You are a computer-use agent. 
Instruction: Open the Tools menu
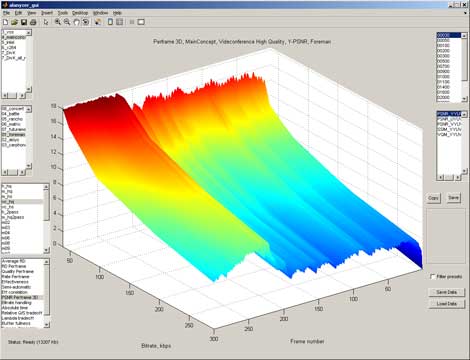(63, 13)
